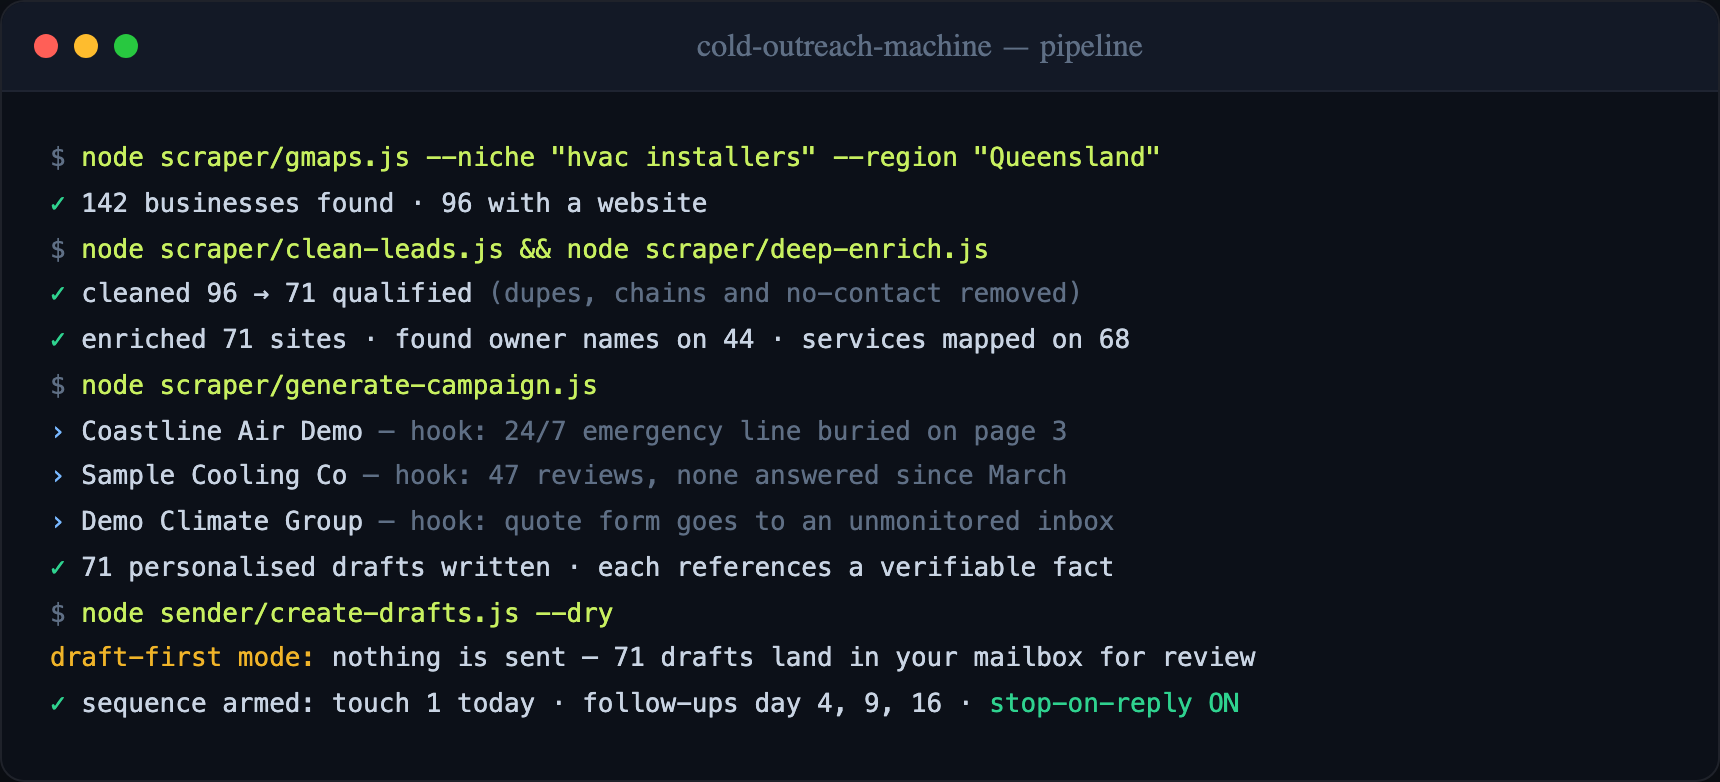Image resolution: width=1720 pixels, height=782 pixels.
Task: Click the command 'node sender/create-drafts.js --dry'
Action: coord(347,613)
